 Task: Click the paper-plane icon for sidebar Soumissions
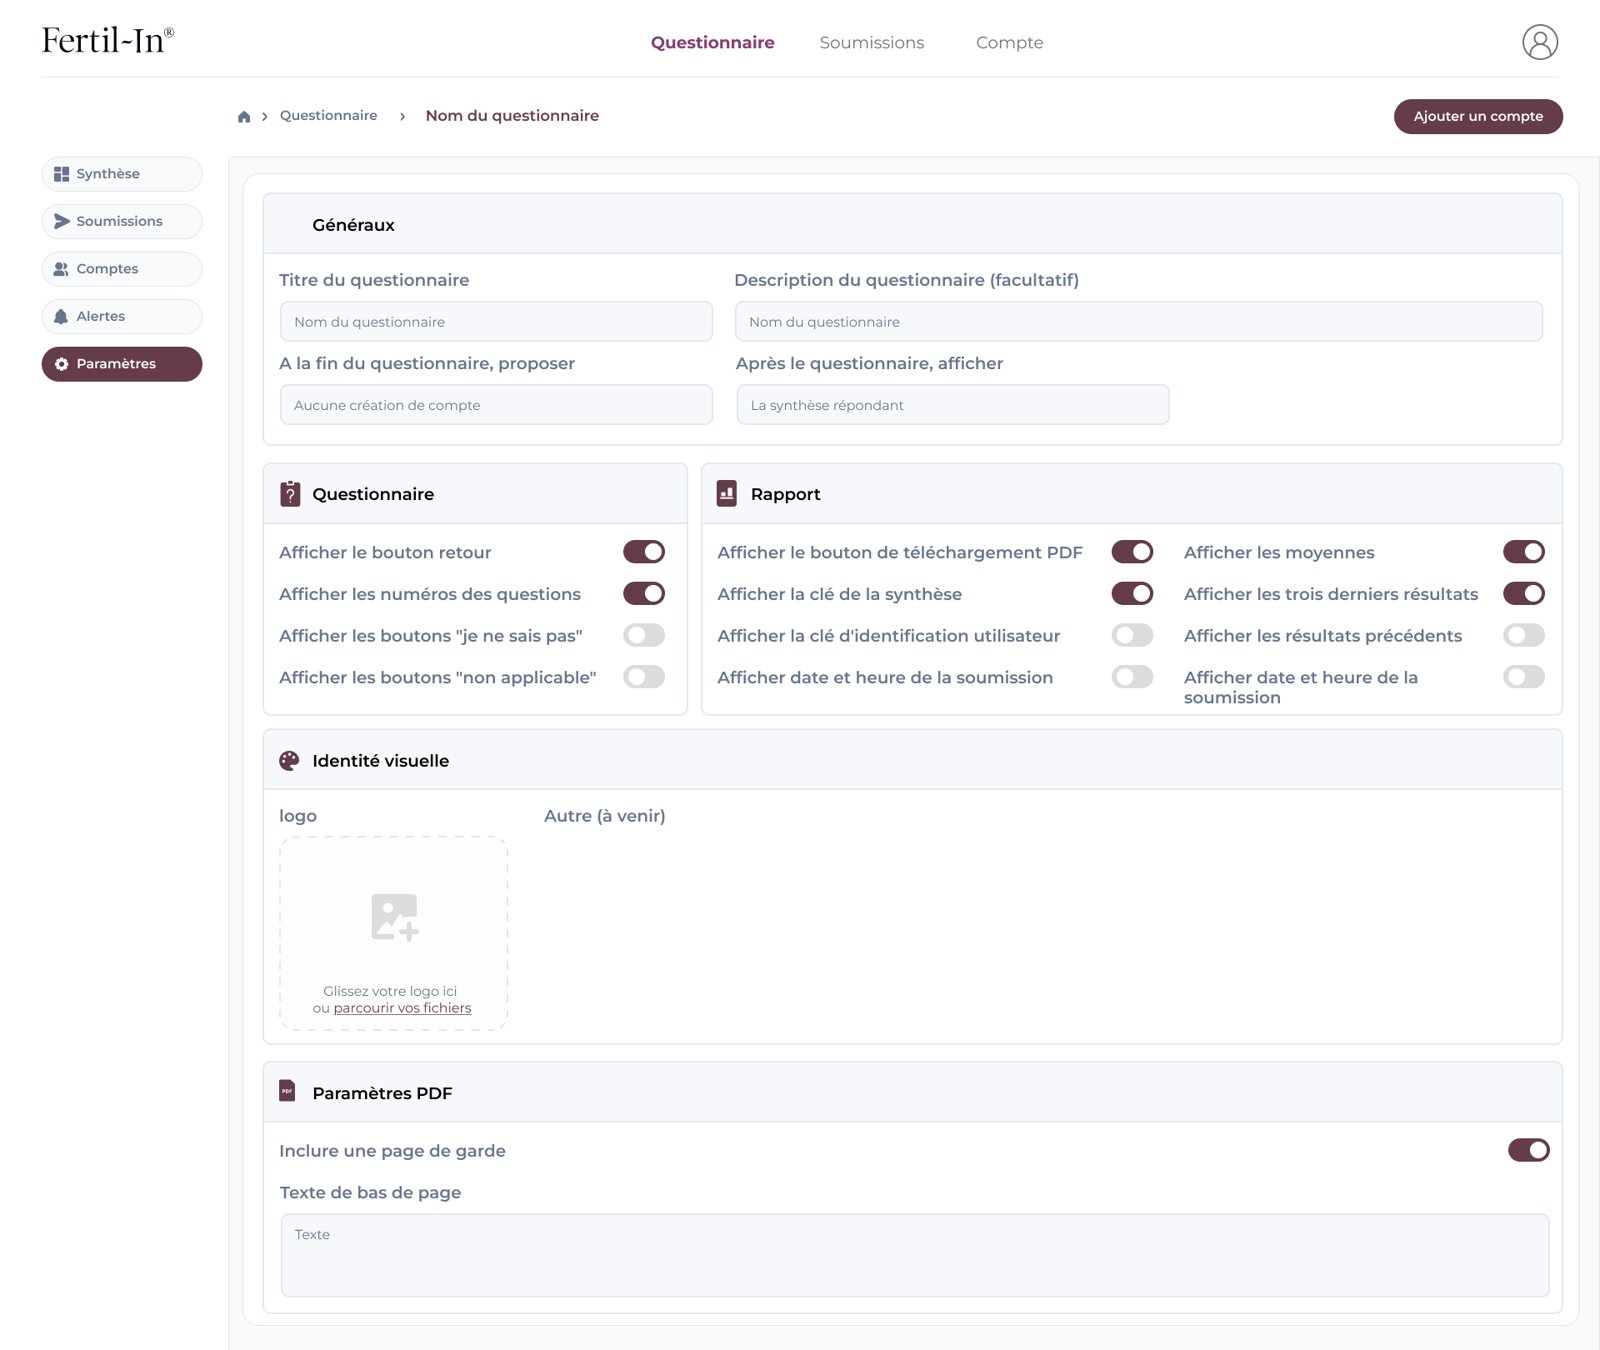coord(62,221)
